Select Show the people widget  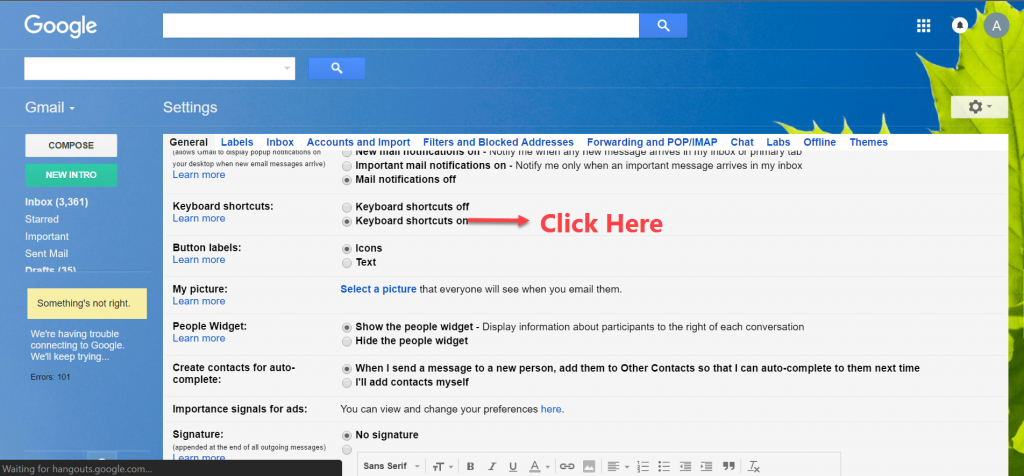(x=347, y=327)
